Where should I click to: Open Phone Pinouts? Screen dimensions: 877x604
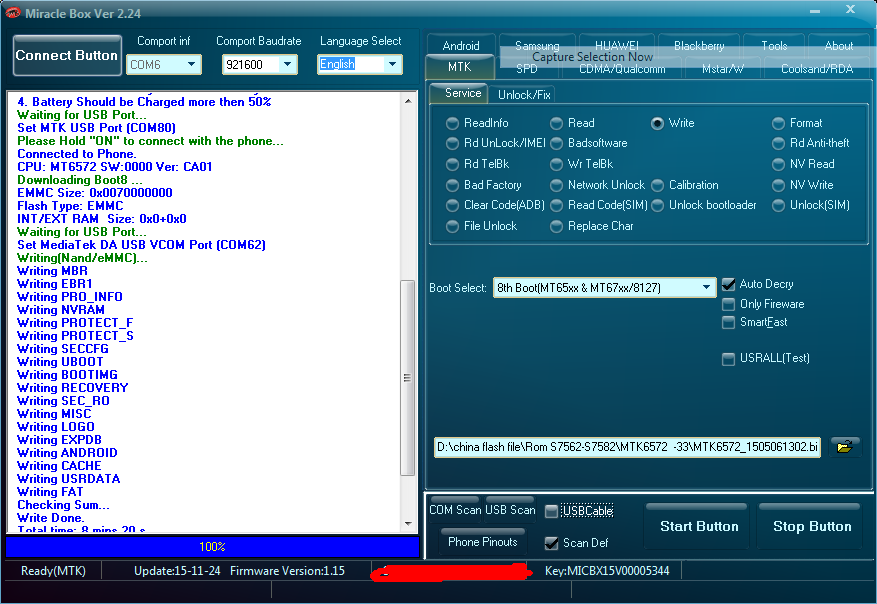(483, 541)
